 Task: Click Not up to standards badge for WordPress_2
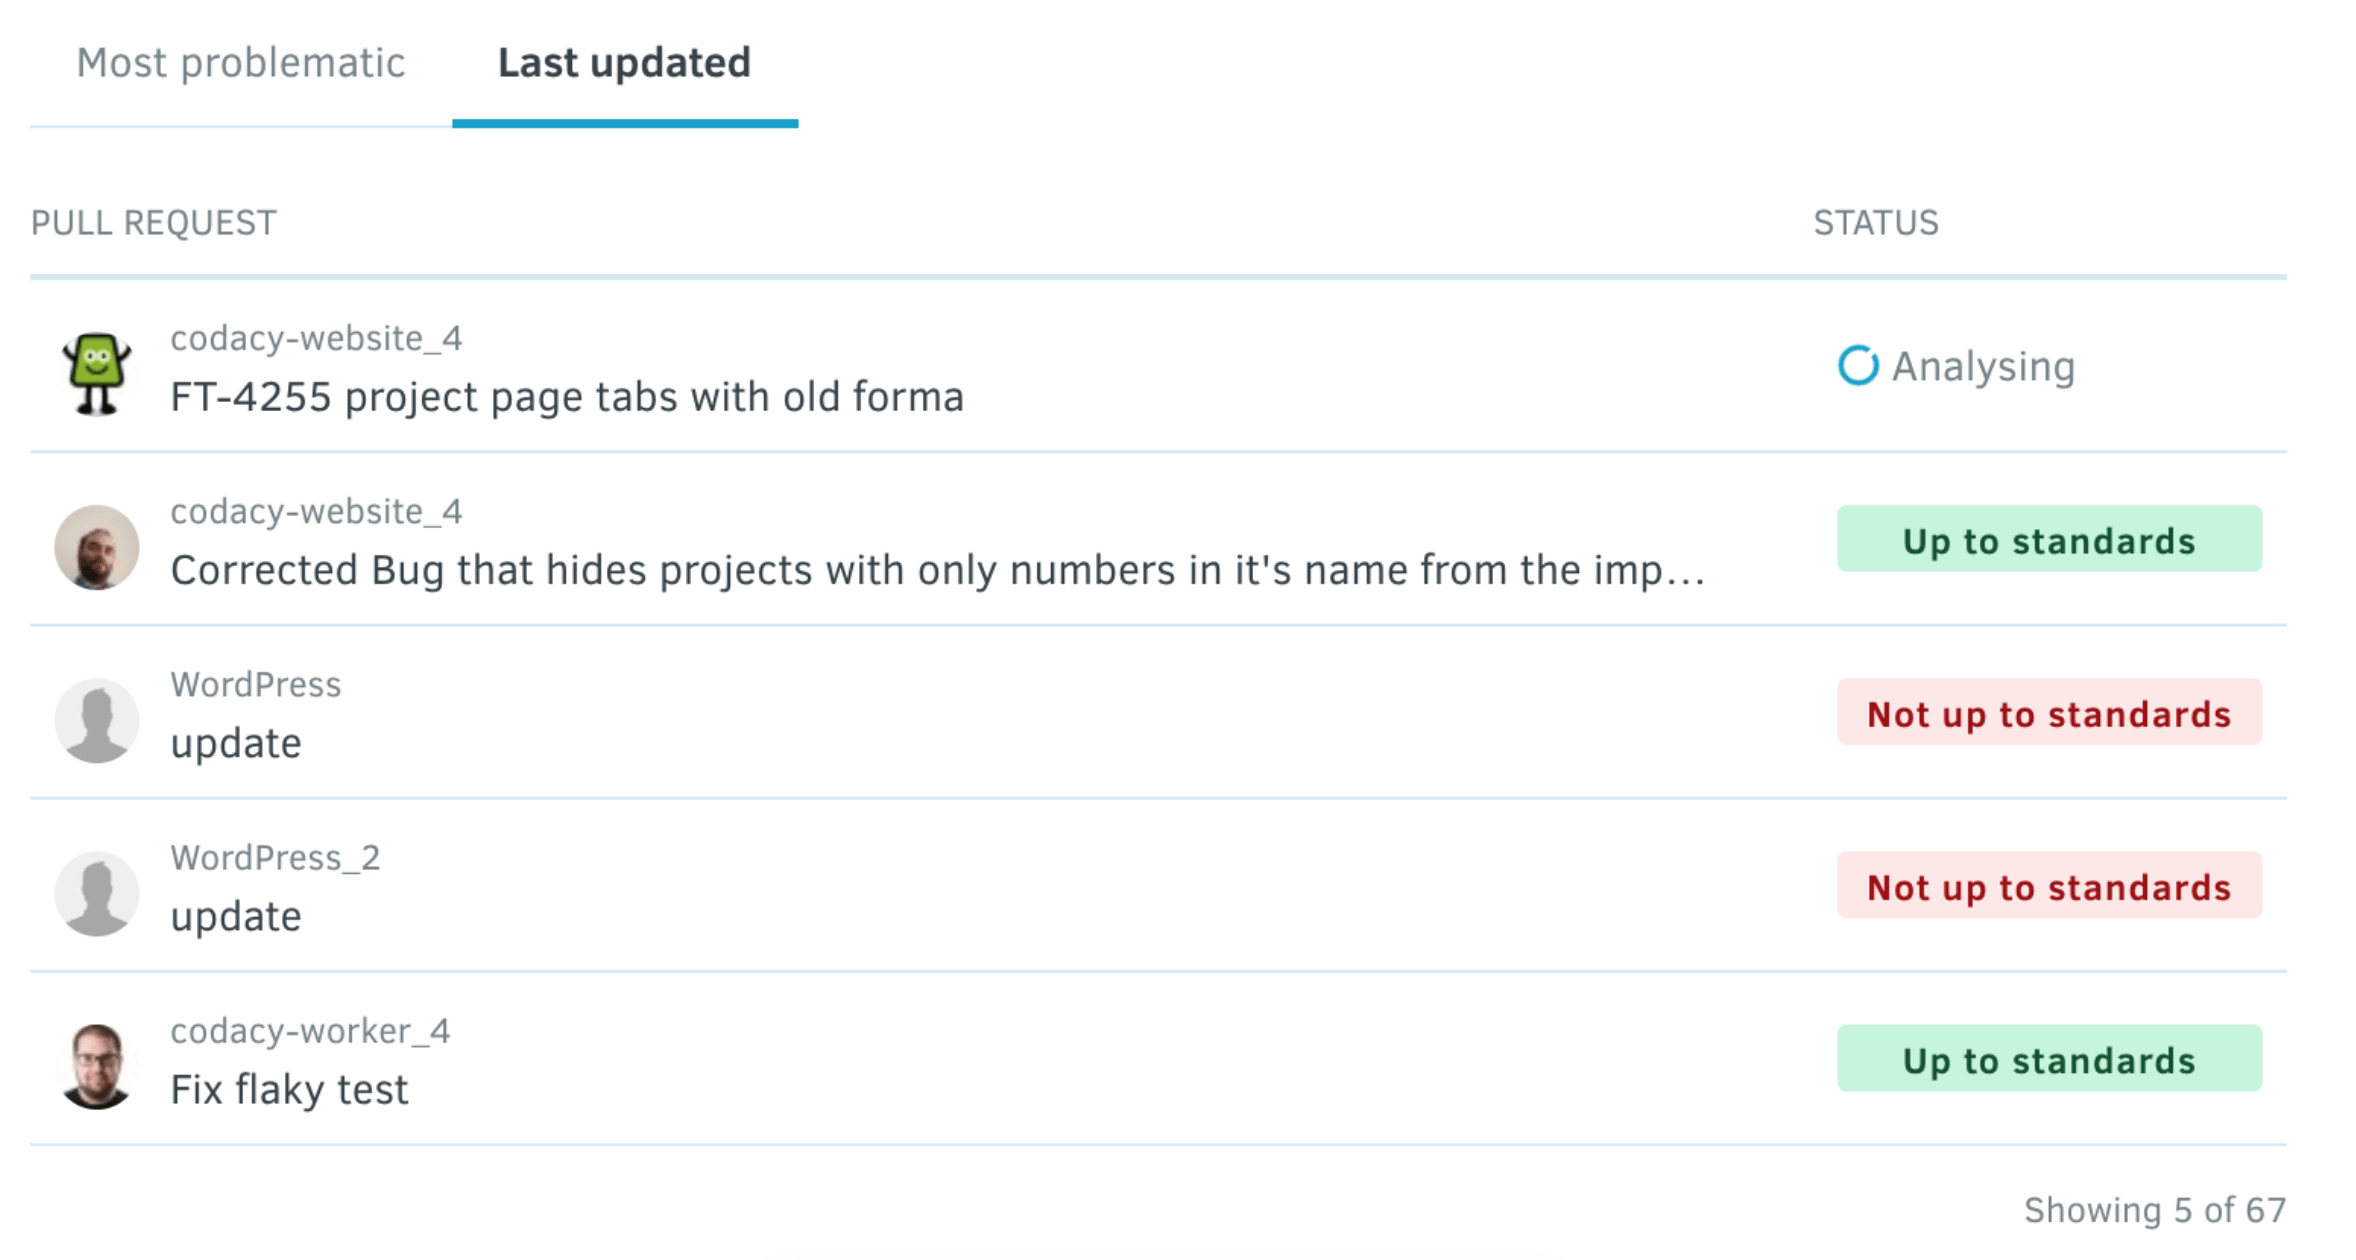pyautogui.click(x=2048, y=886)
